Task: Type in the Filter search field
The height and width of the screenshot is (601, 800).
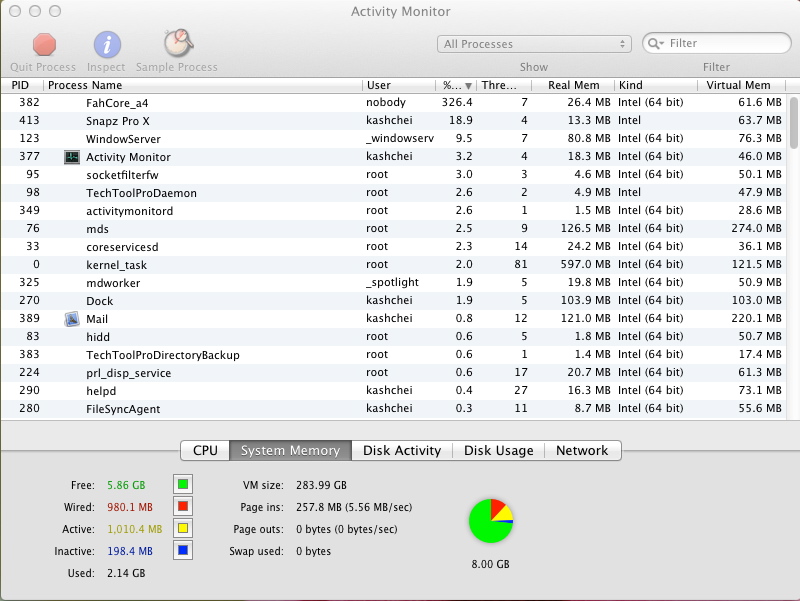Action: click(x=717, y=43)
